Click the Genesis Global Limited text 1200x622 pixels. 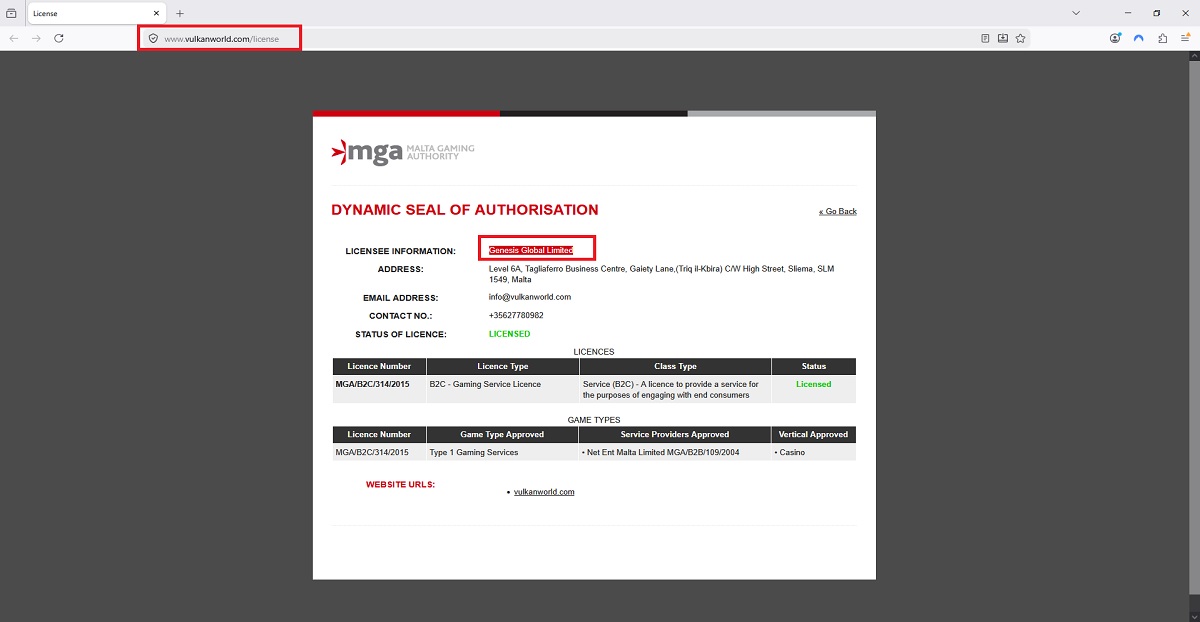(531, 250)
